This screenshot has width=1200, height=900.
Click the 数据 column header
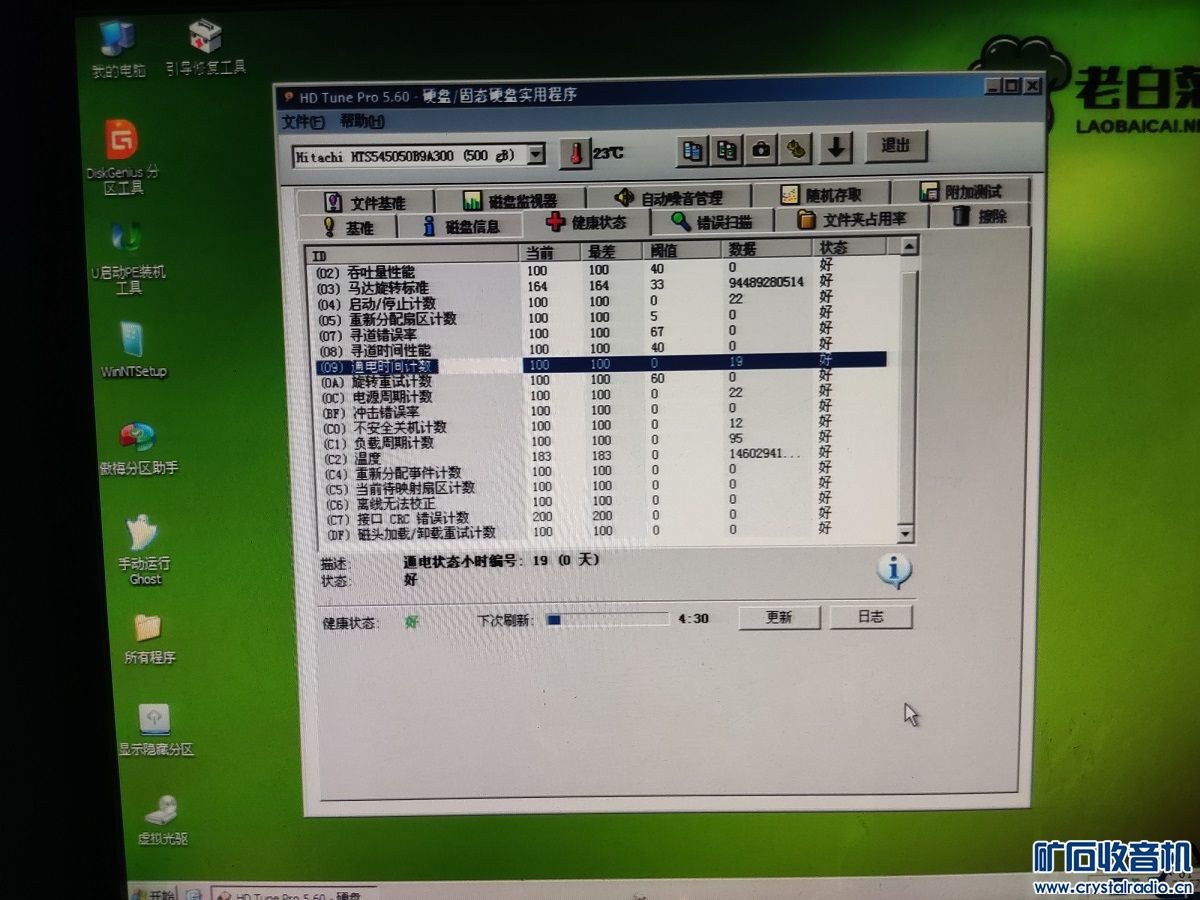coord(768,248)
